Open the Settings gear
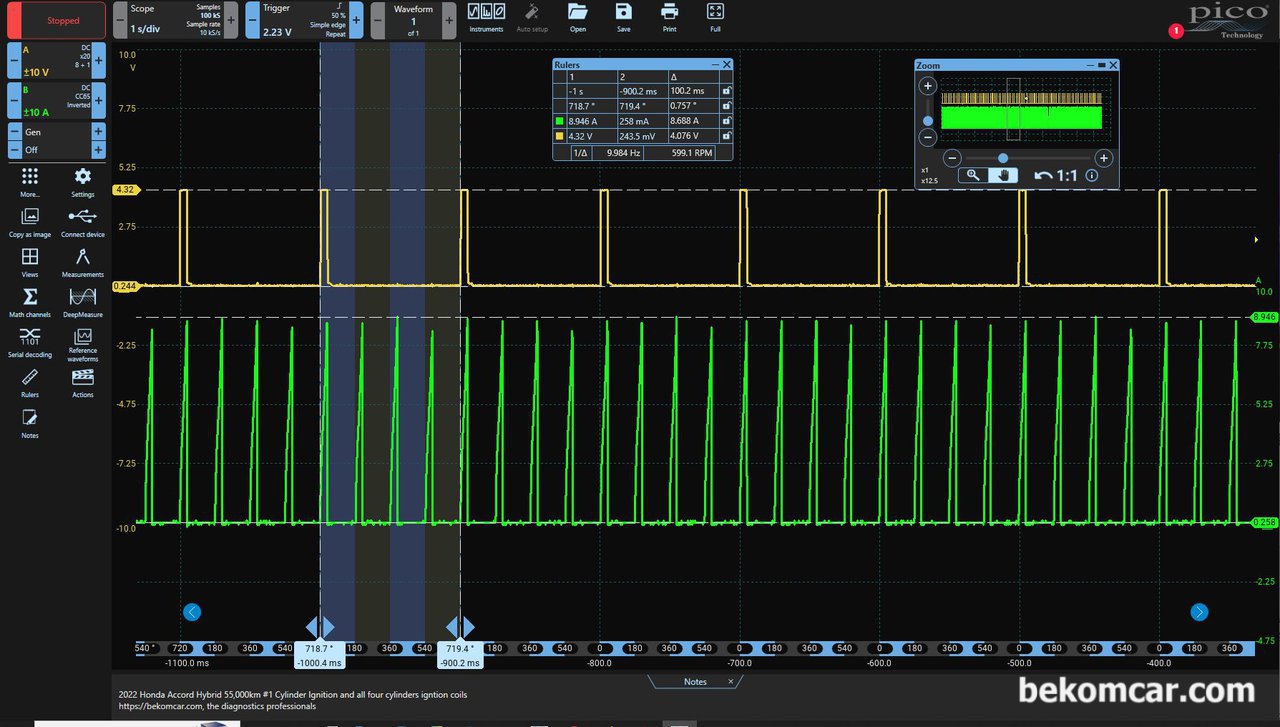The width and height of the screenshot is (1280, 727). click(x=83, y=182)
